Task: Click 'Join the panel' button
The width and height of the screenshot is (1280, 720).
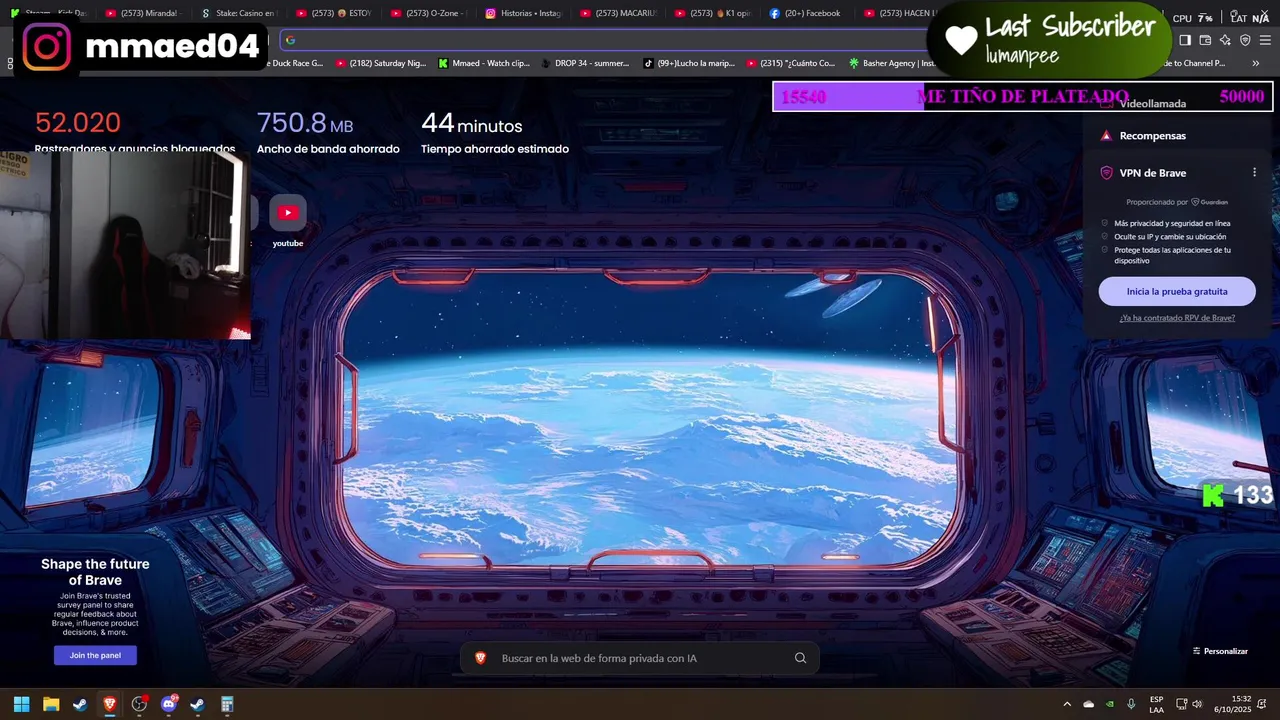Action: (x=95, y=656)
